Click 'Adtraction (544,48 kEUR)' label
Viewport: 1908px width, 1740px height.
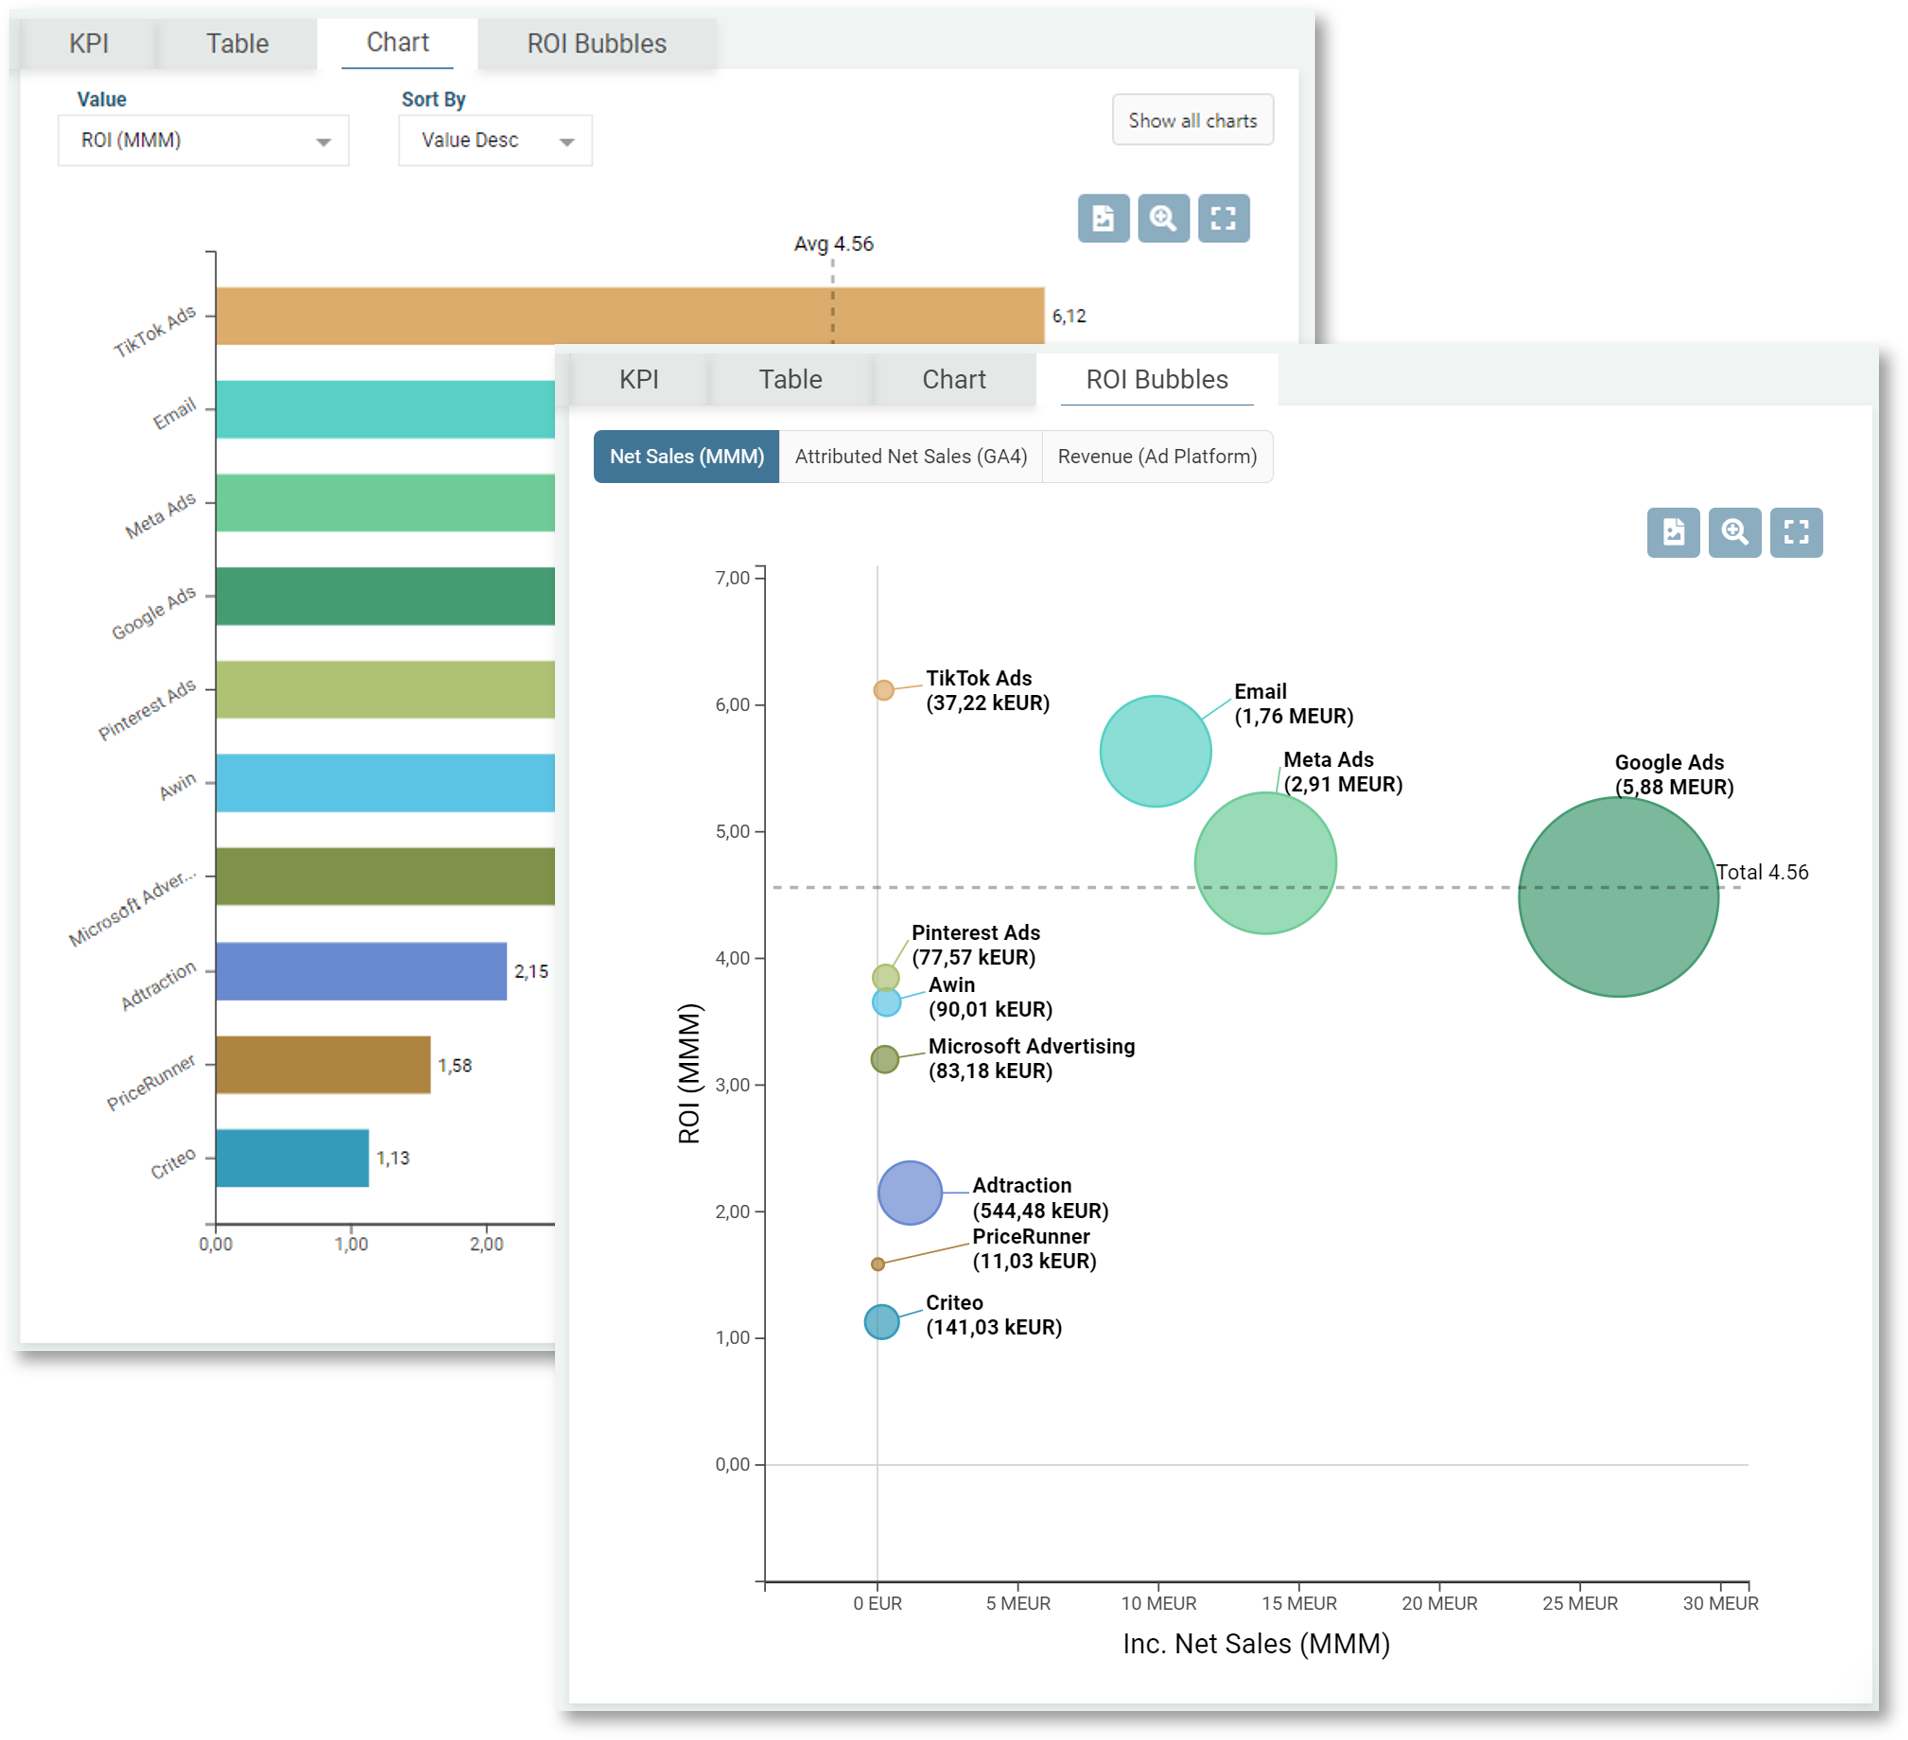click(x=1040, y=1198)
